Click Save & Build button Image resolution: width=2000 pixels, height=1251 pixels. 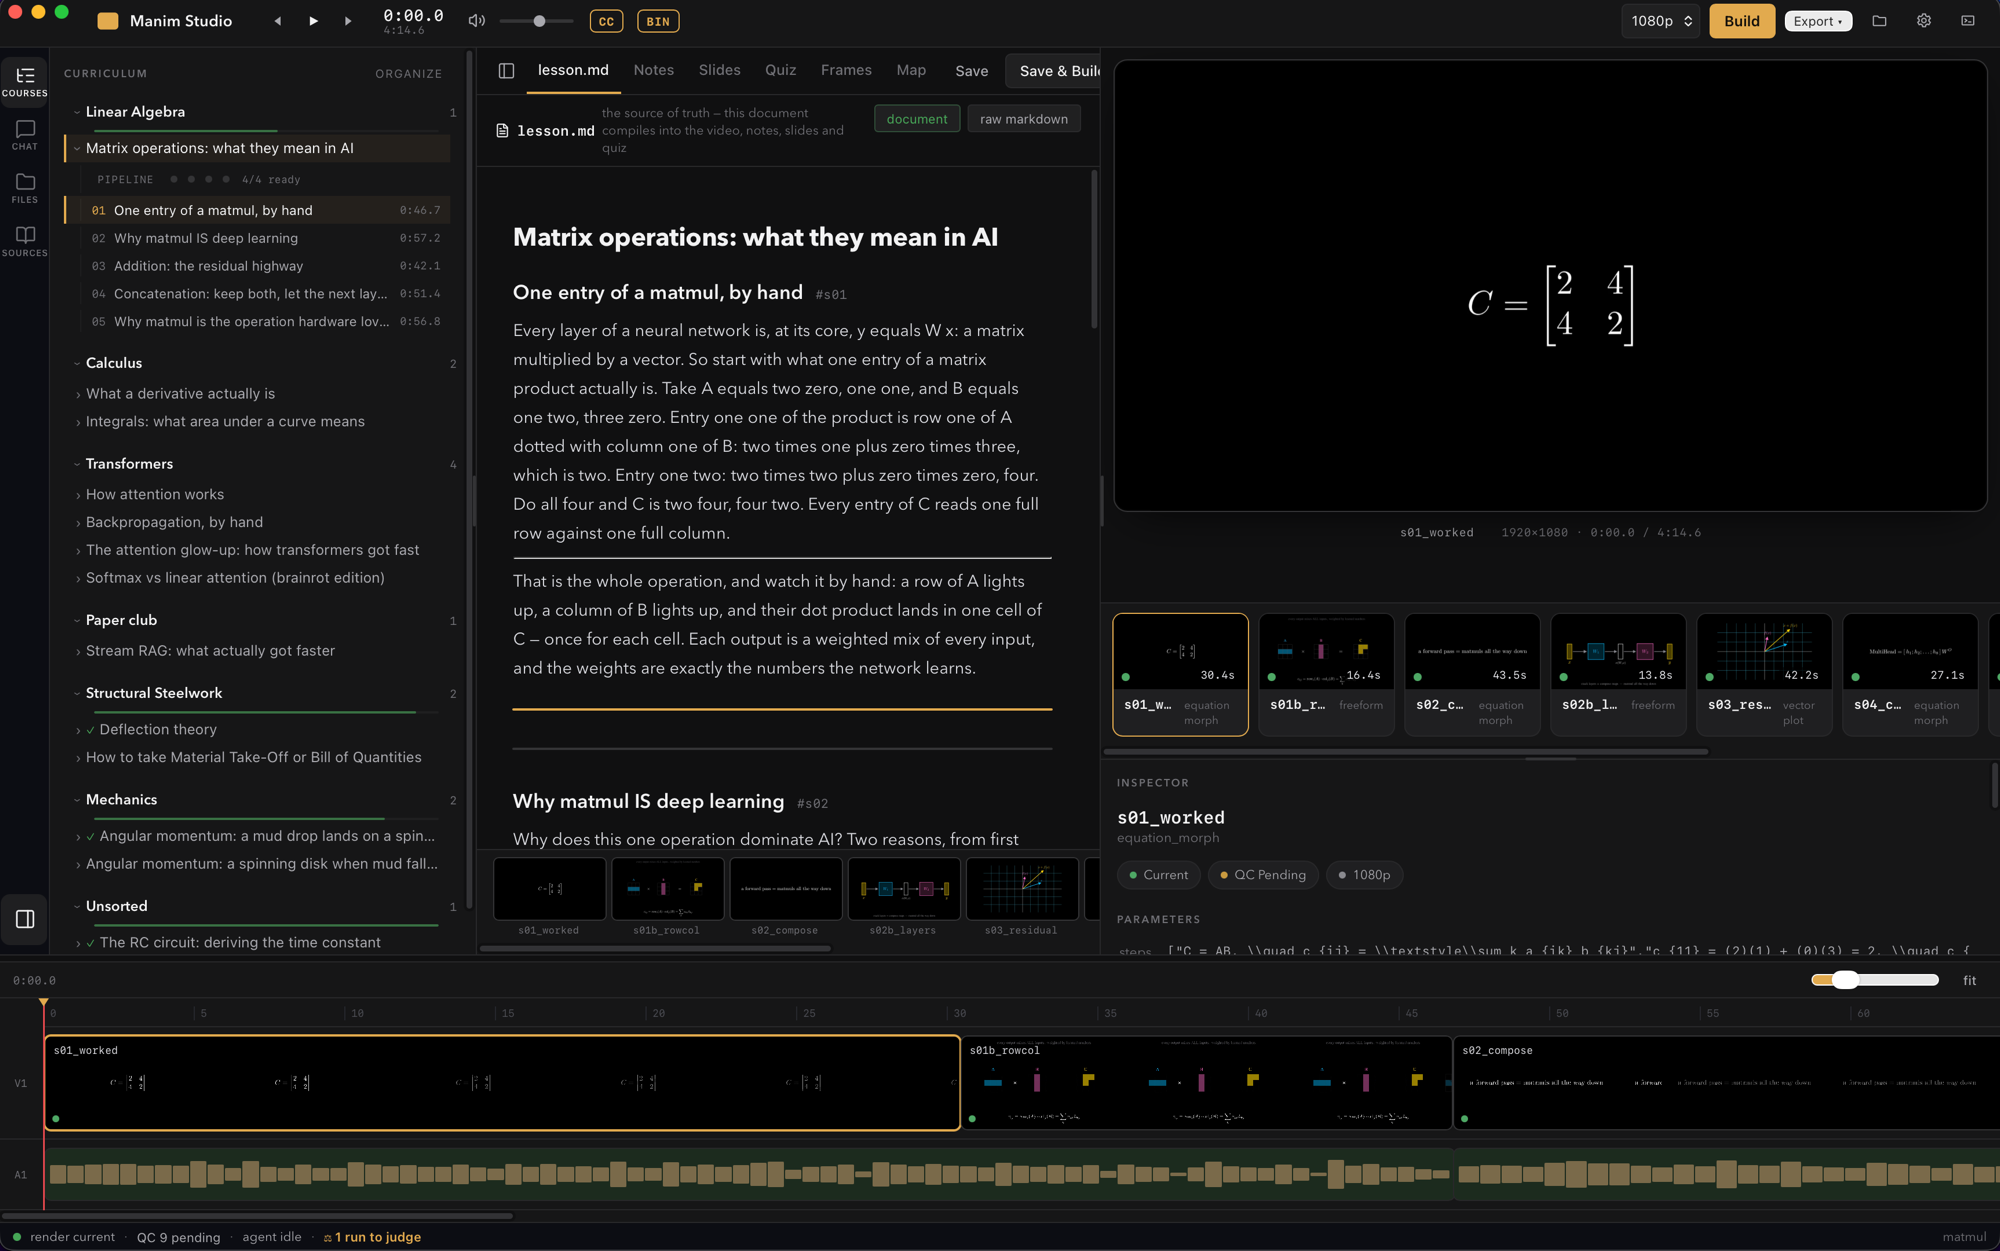point(1053,71)
